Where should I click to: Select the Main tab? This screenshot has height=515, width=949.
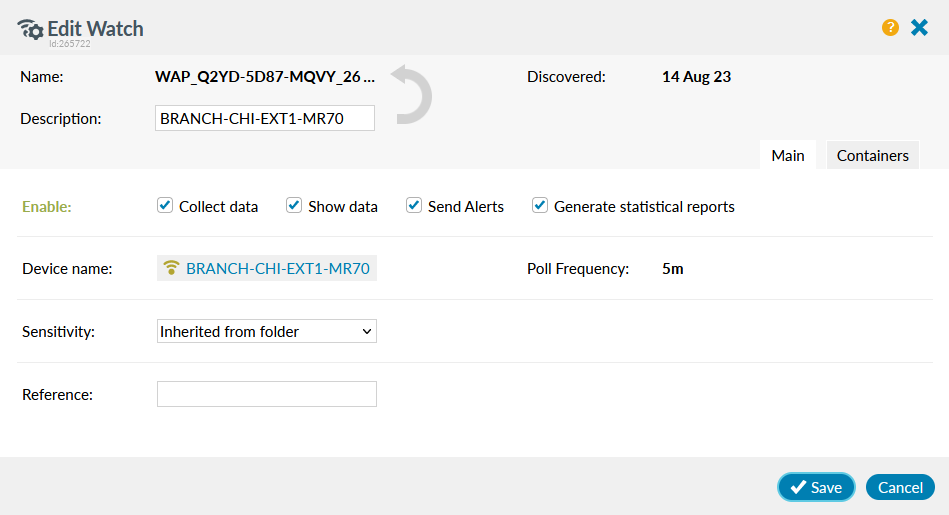point(787,155)
